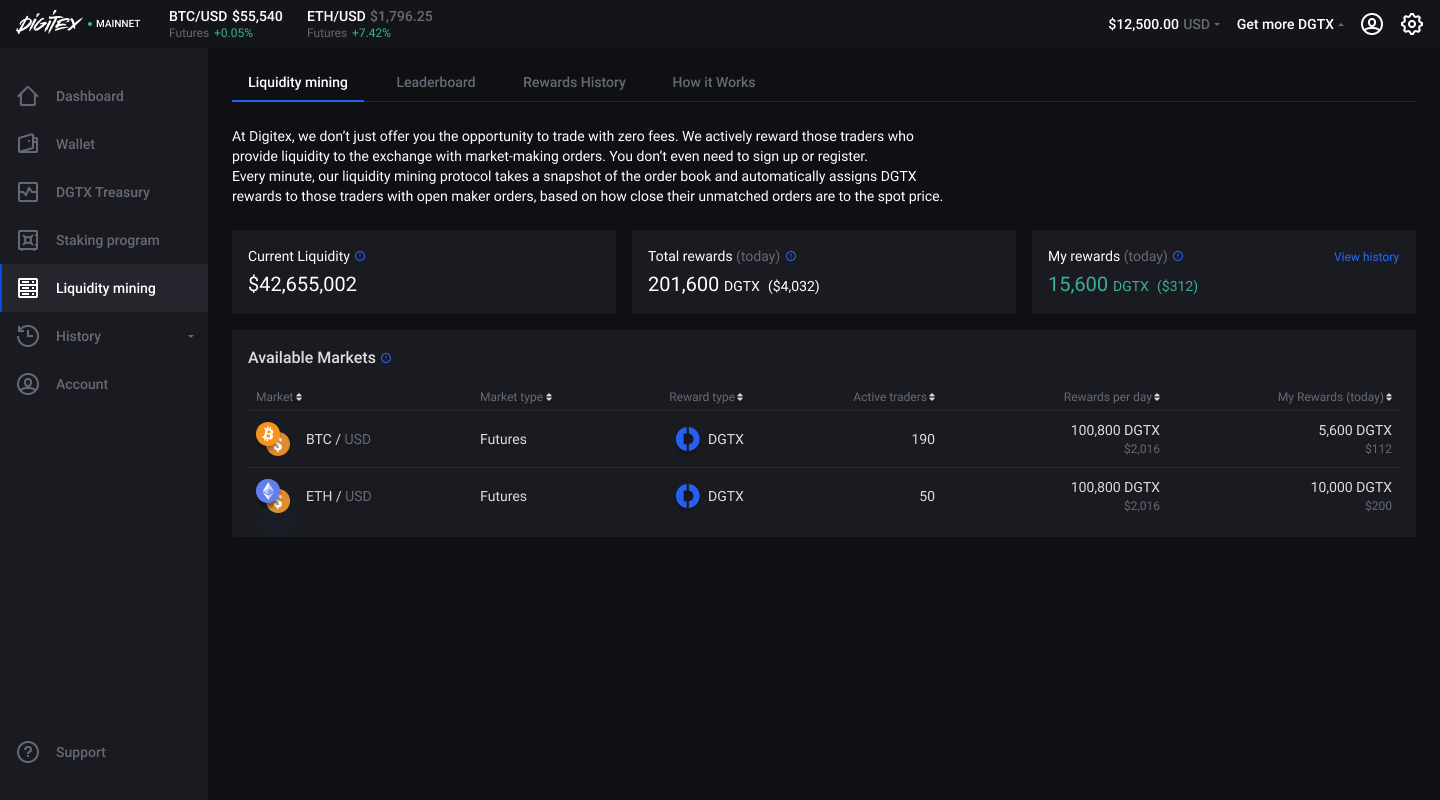Click the View history link
This screenshot has width=1440, height=800.
pyautogui.click(x=1366, y=256)
